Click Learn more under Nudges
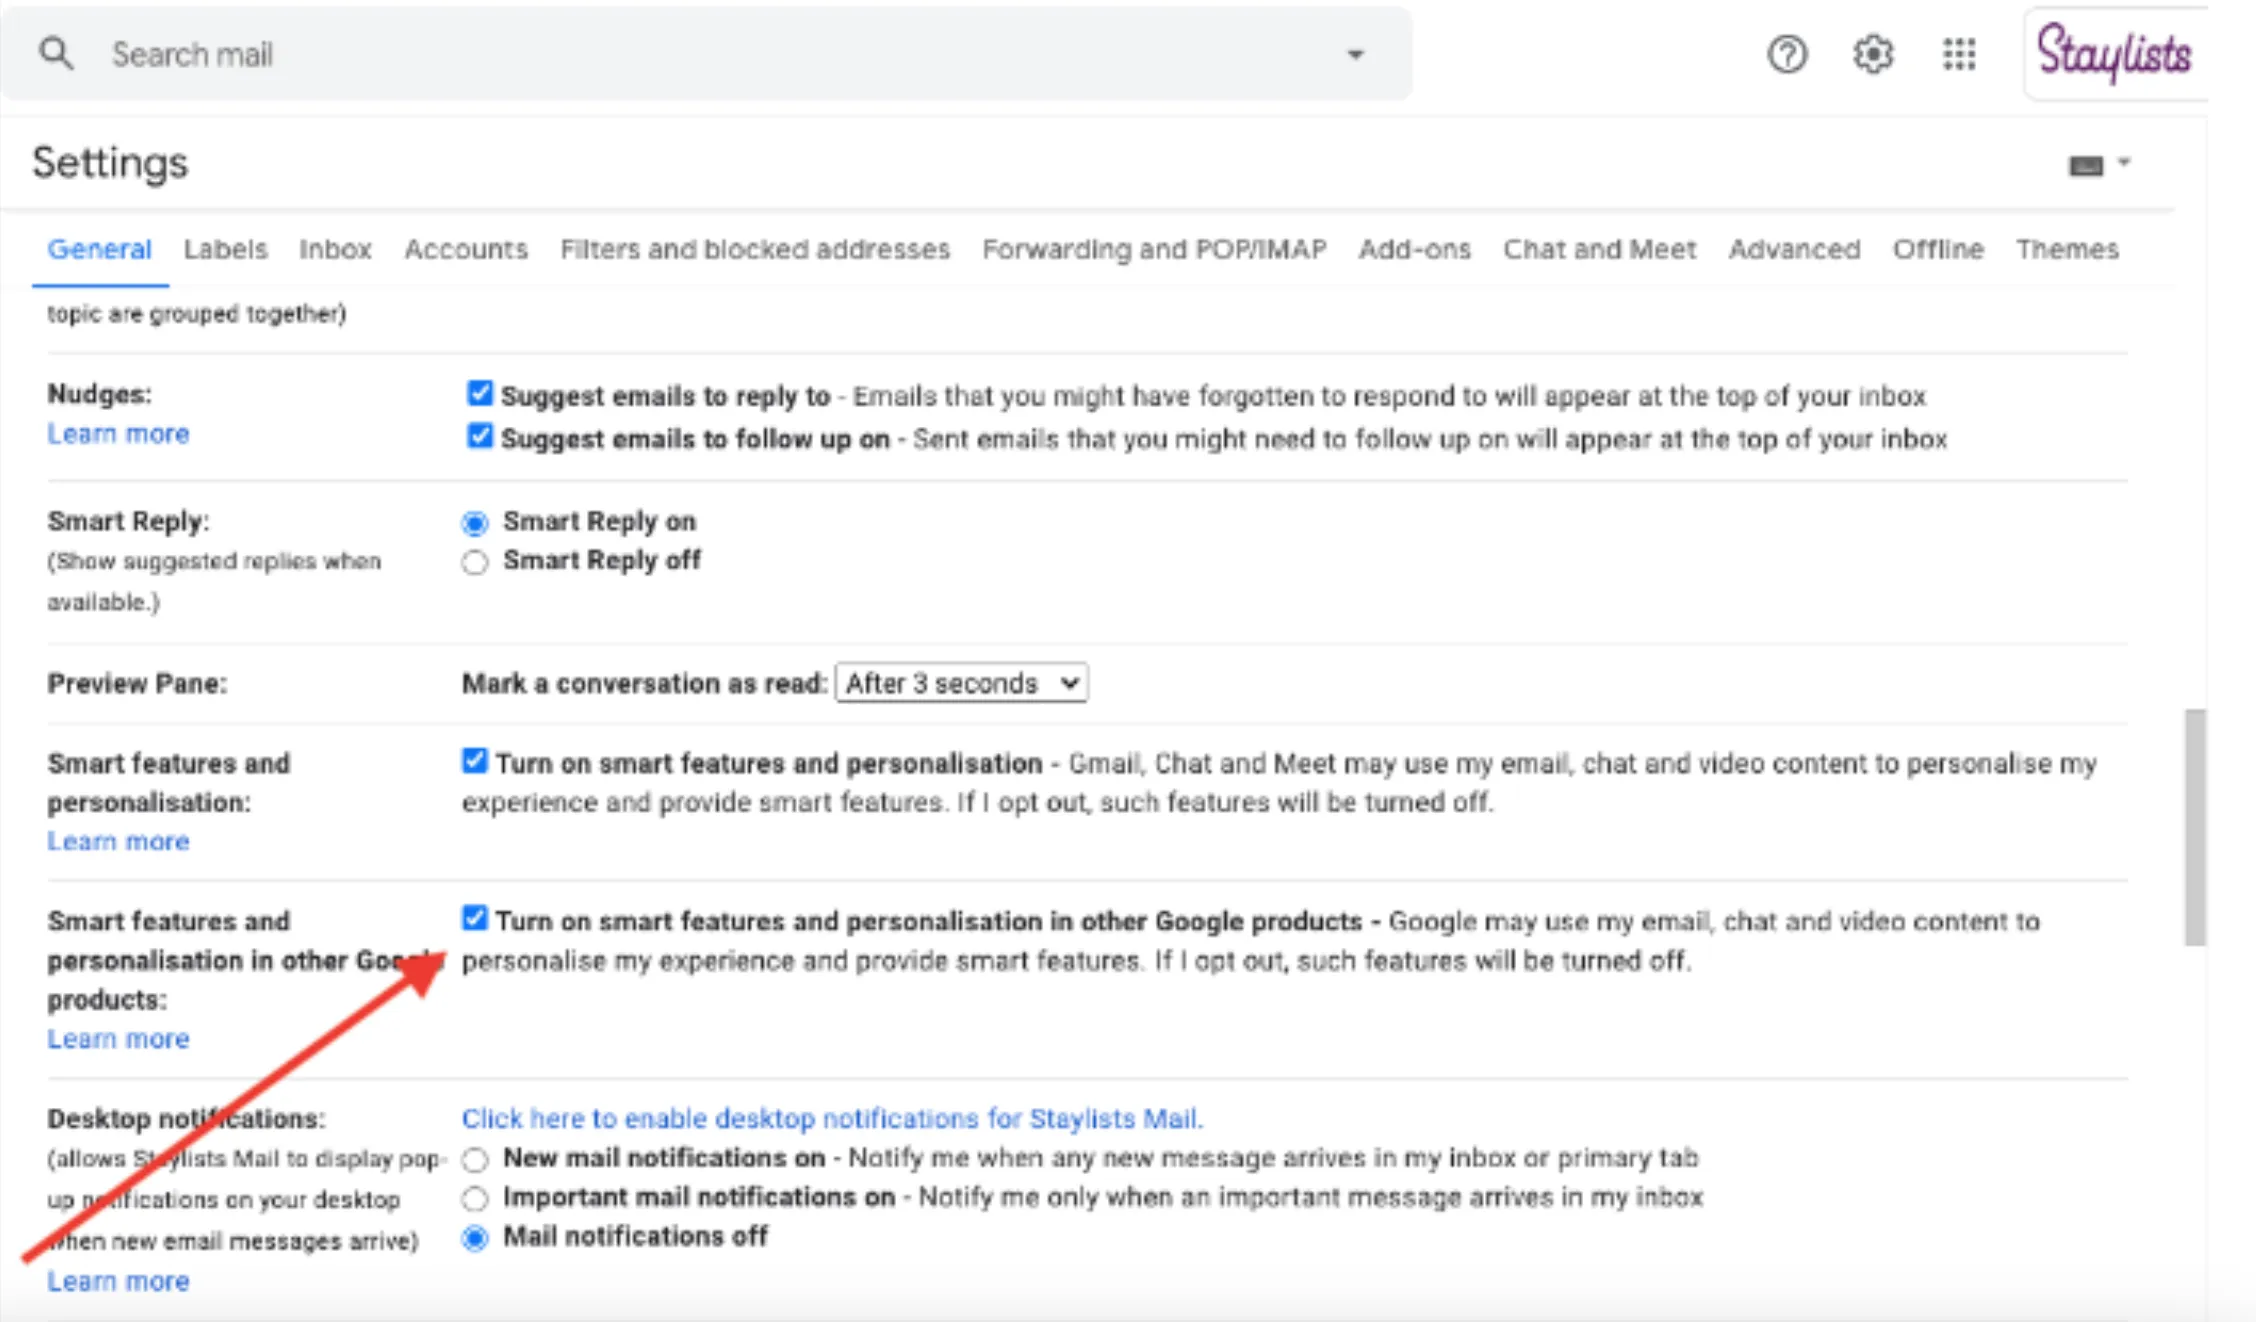The width and height of the screenshot is (2256, 1322). click(x=118, y=433)
